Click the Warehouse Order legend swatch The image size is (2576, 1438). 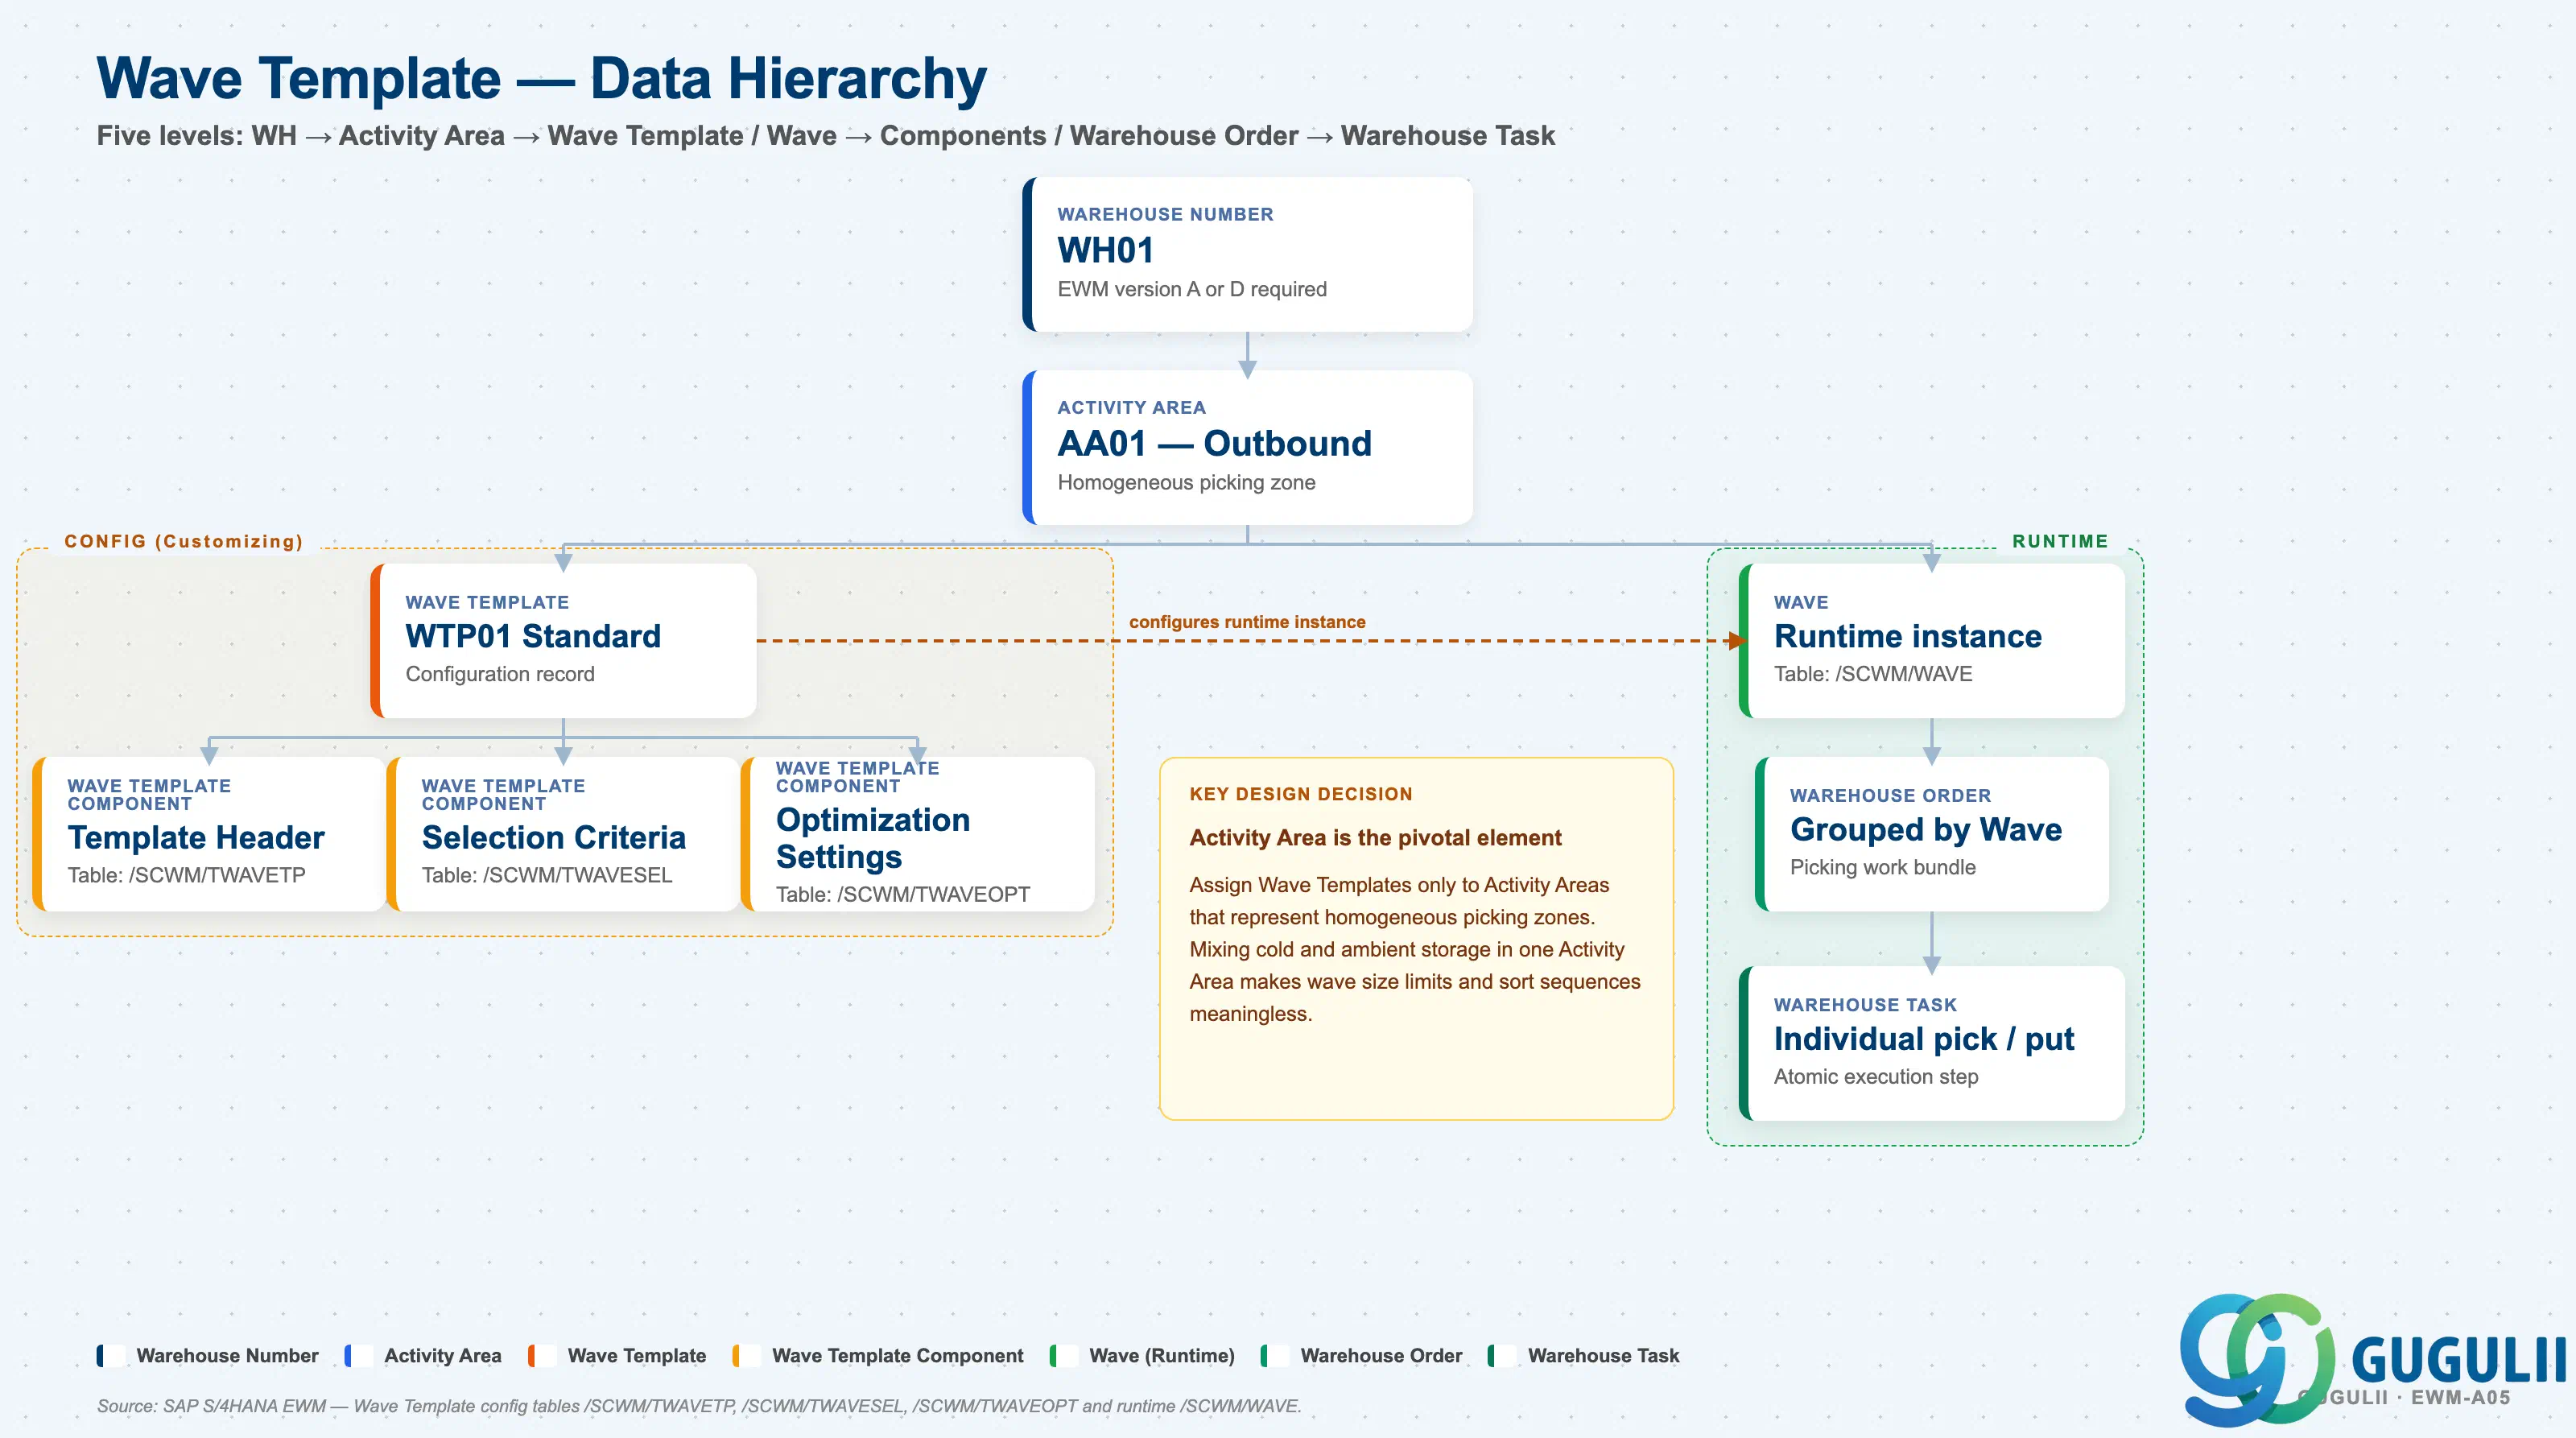(x=1275, y=1356)
